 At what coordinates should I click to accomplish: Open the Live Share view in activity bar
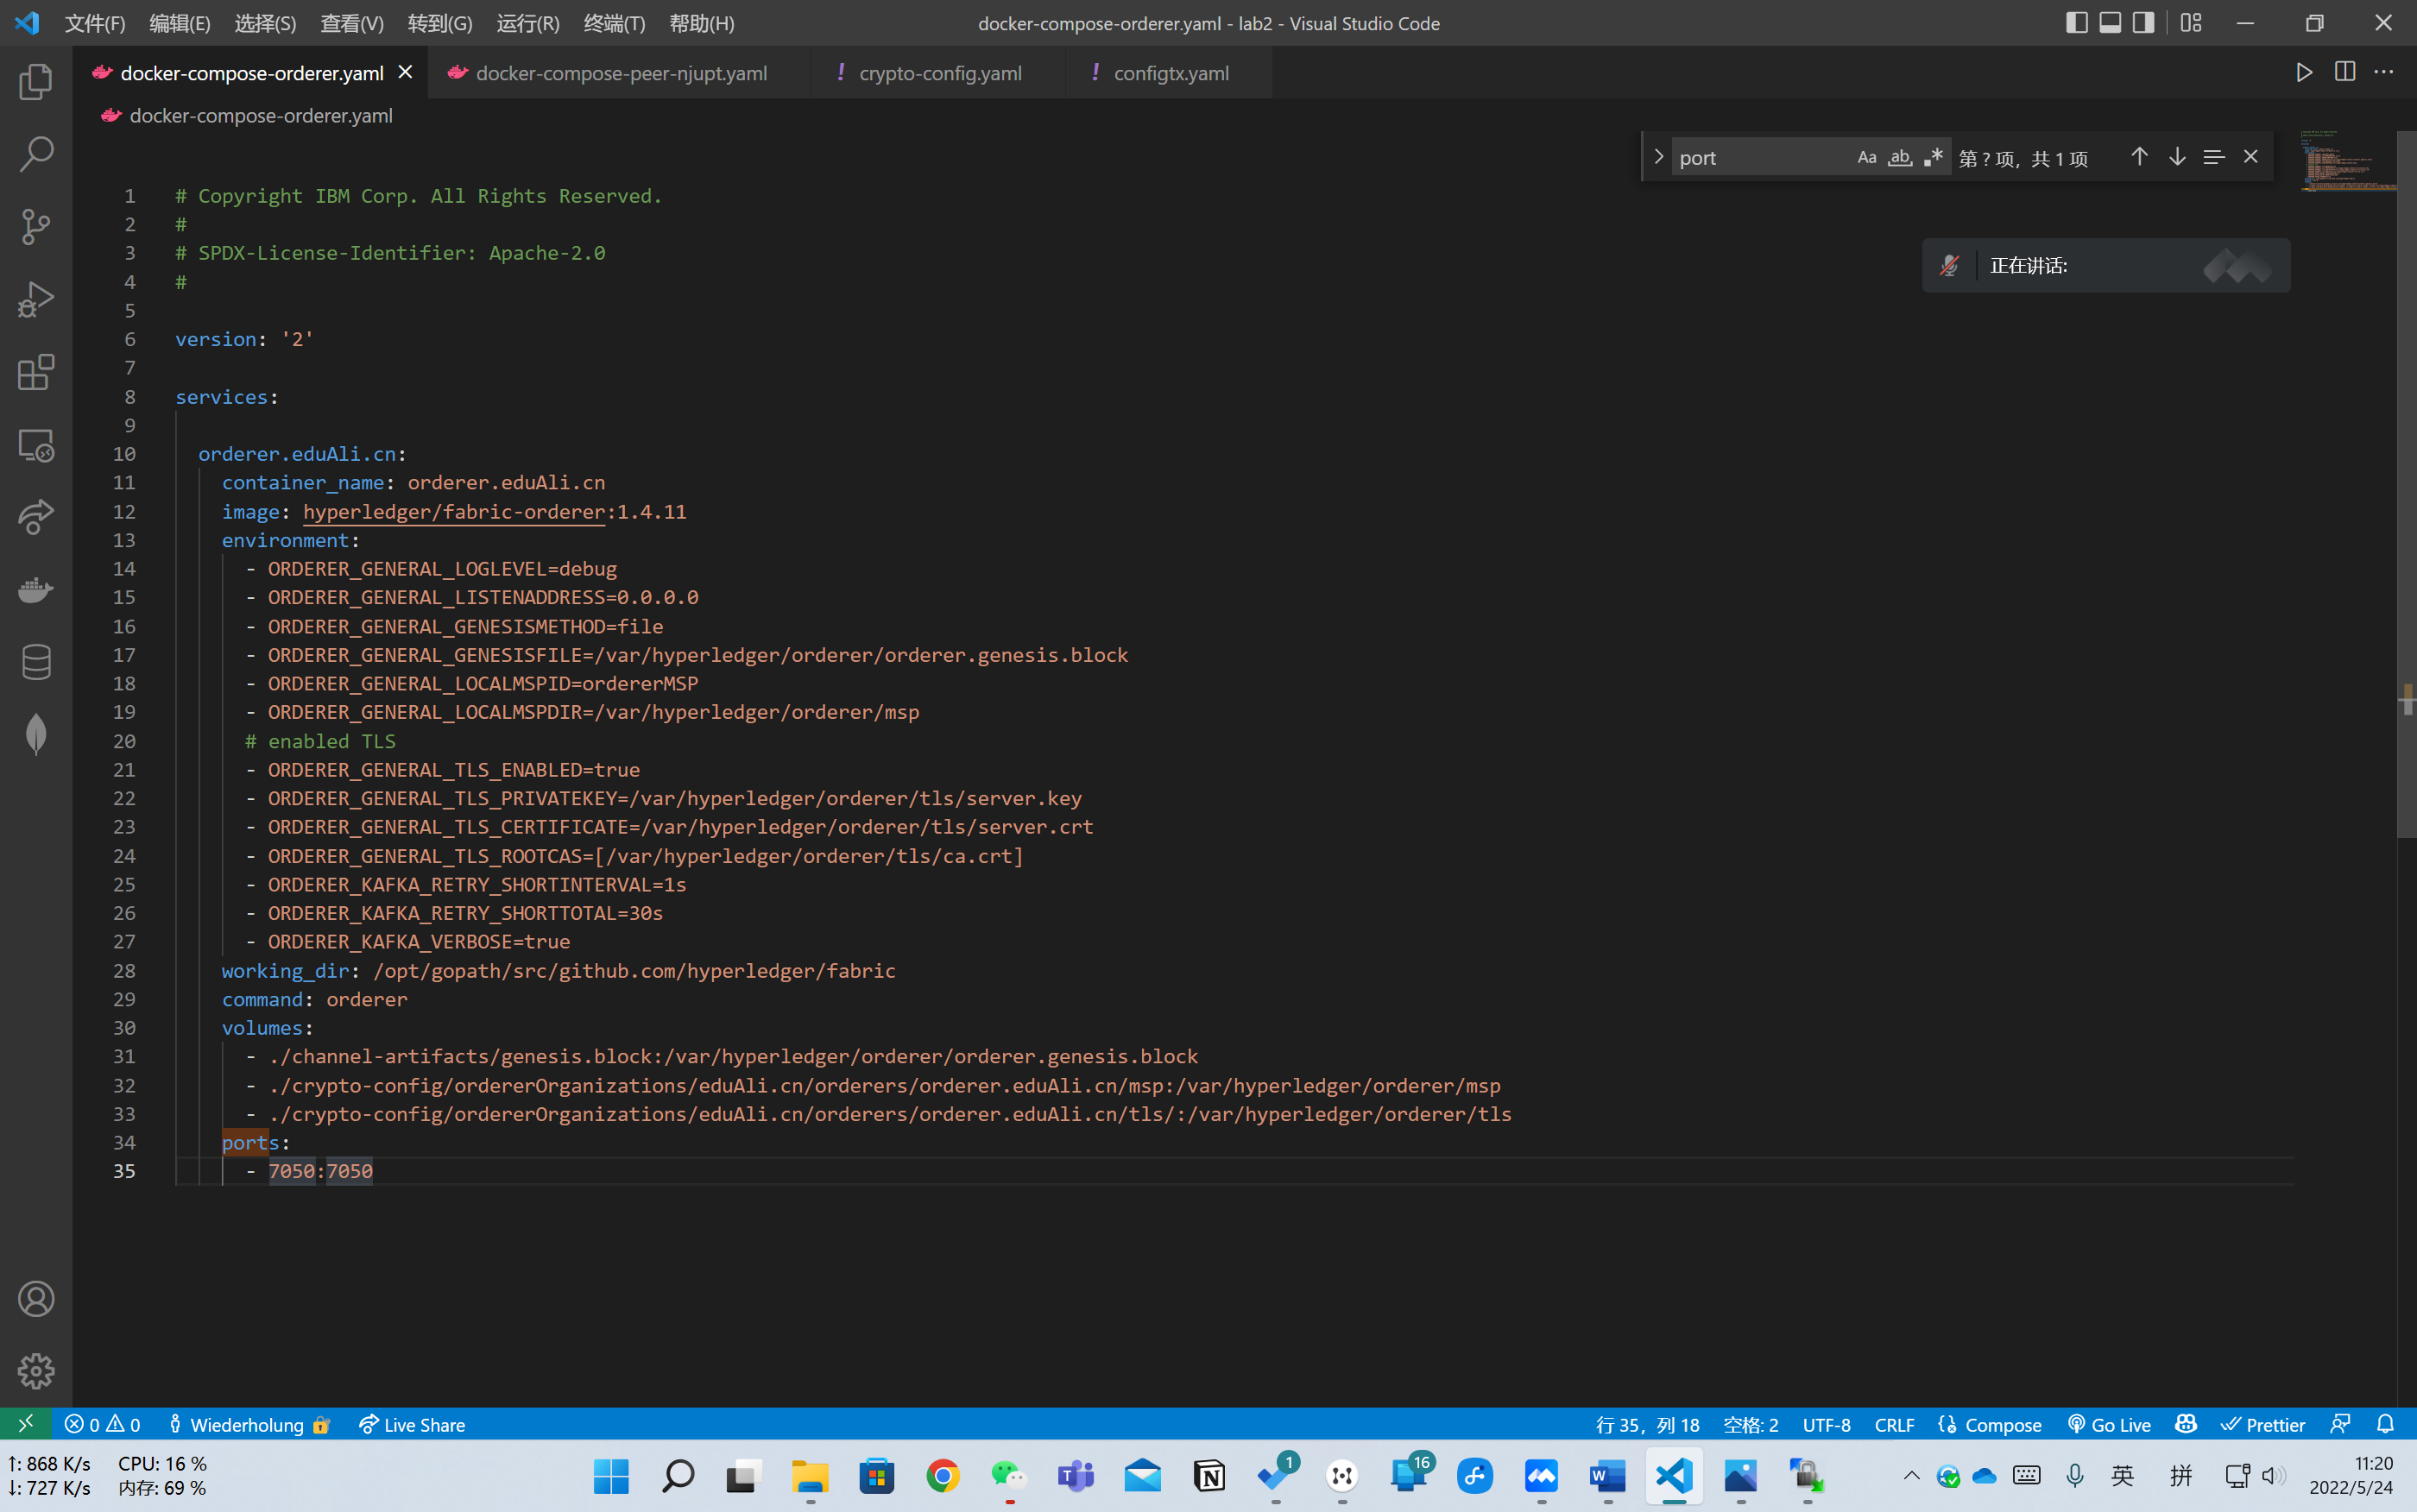36,517
